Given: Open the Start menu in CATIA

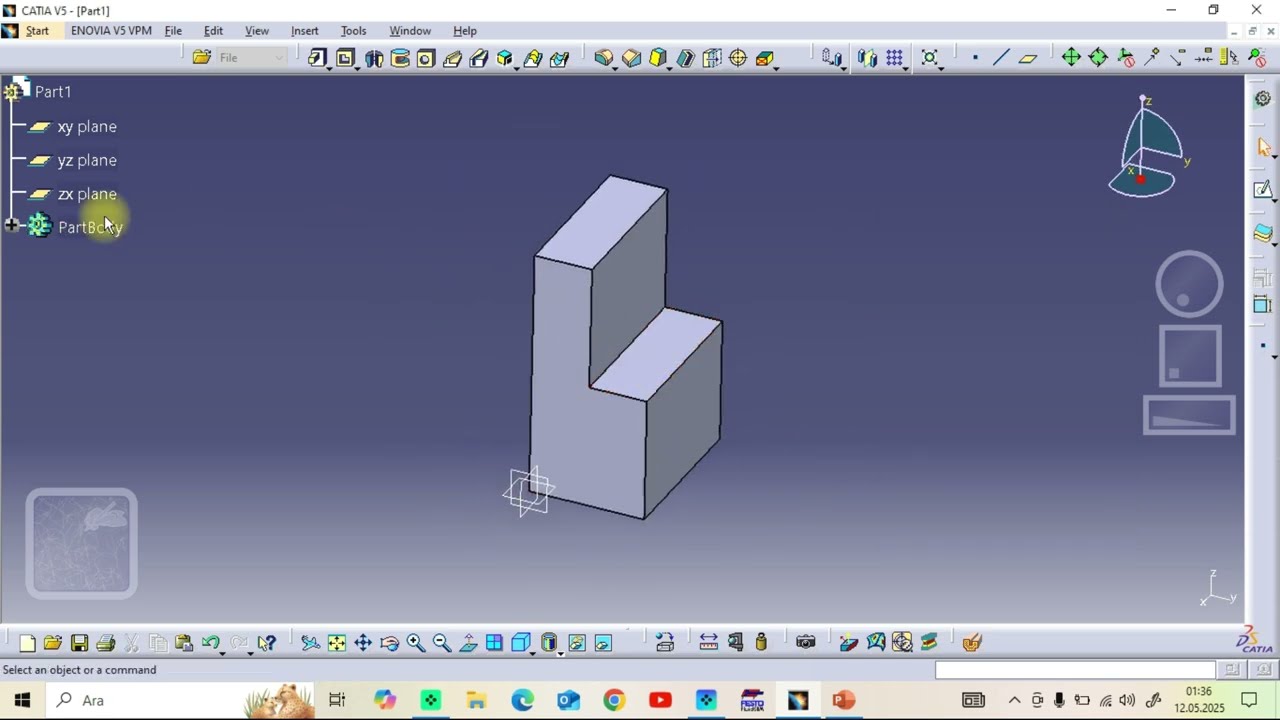Looking at the screenshot, I should click(37, 31).
